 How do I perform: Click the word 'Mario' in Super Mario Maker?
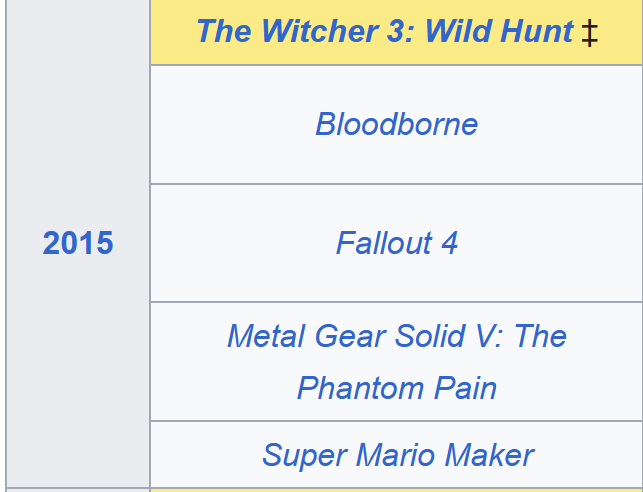coord(395,455)
